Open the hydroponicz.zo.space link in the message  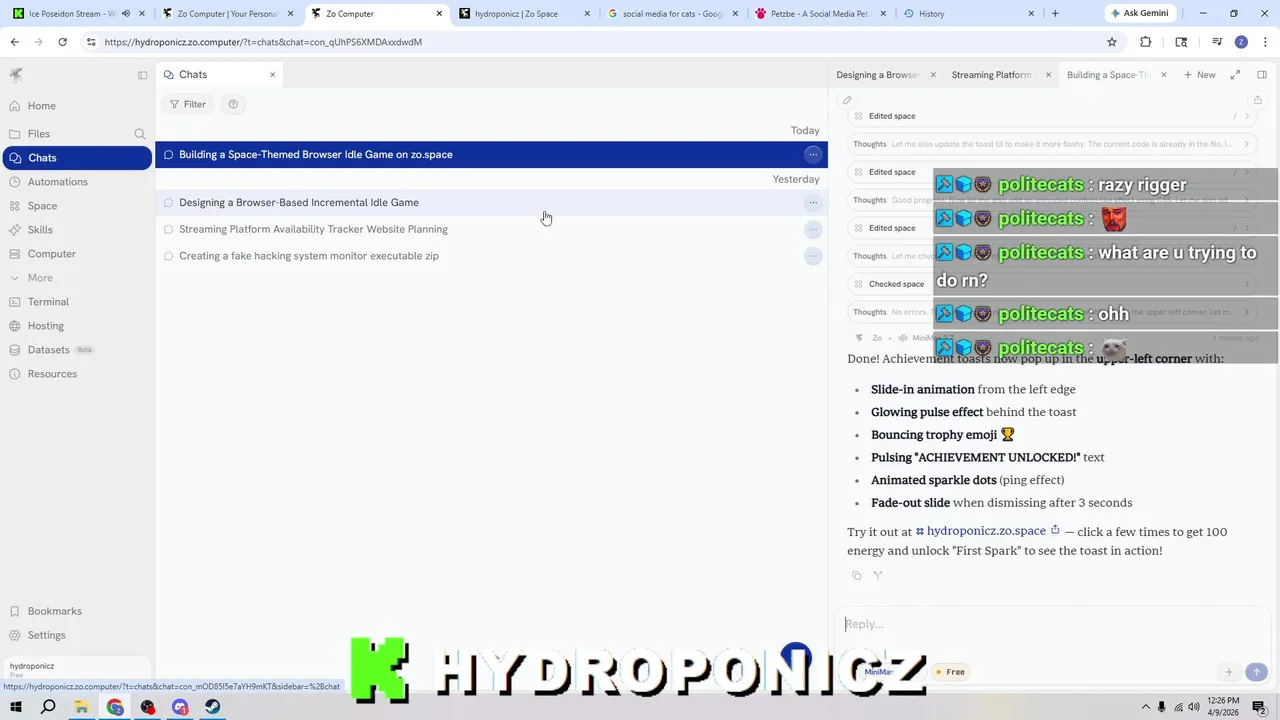(x=986, y=532)
